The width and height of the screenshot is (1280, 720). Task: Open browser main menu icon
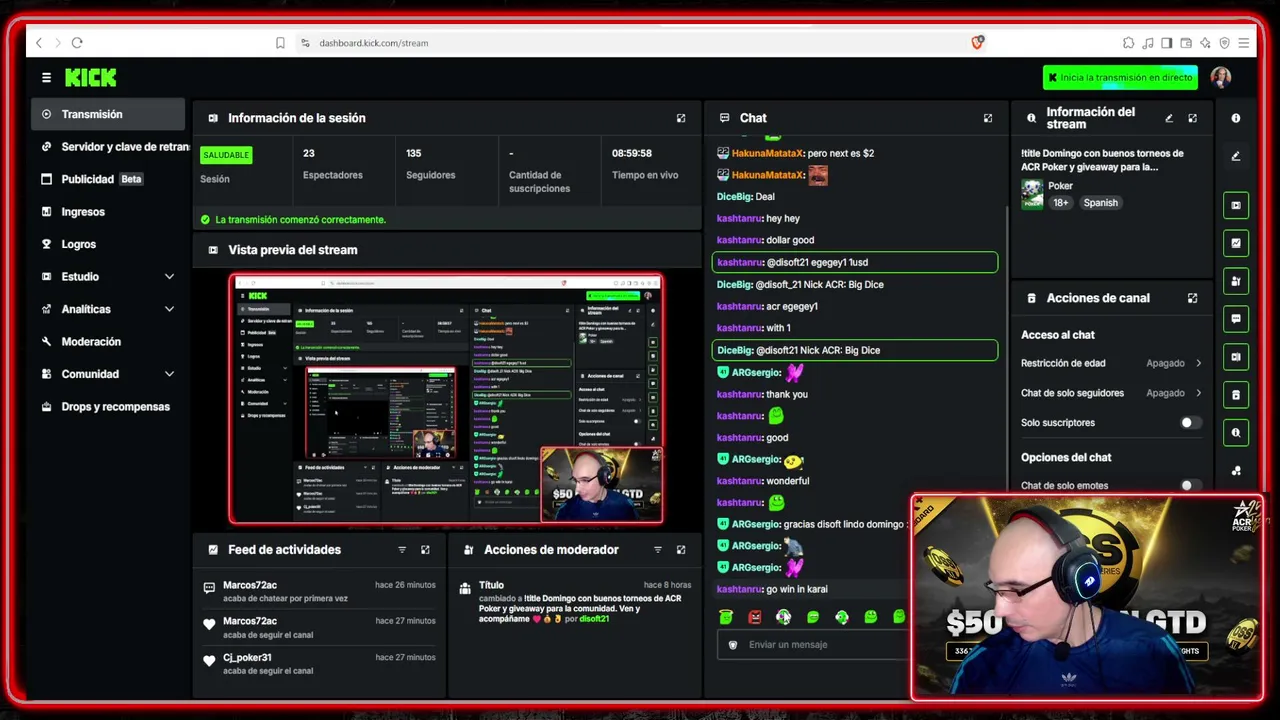click(1243, 43)
